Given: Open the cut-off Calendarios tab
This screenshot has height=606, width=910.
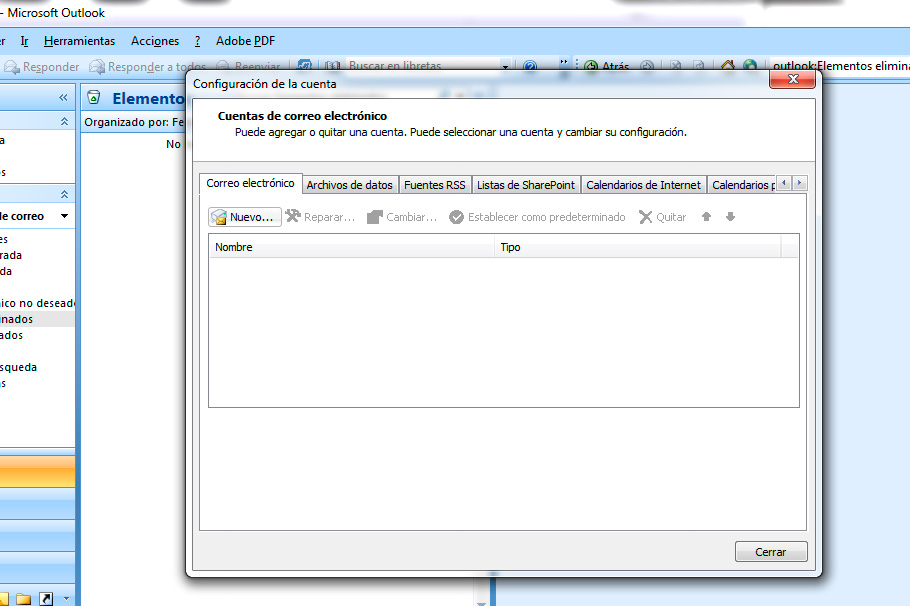Looking at the screenshot, I should 742,185.
